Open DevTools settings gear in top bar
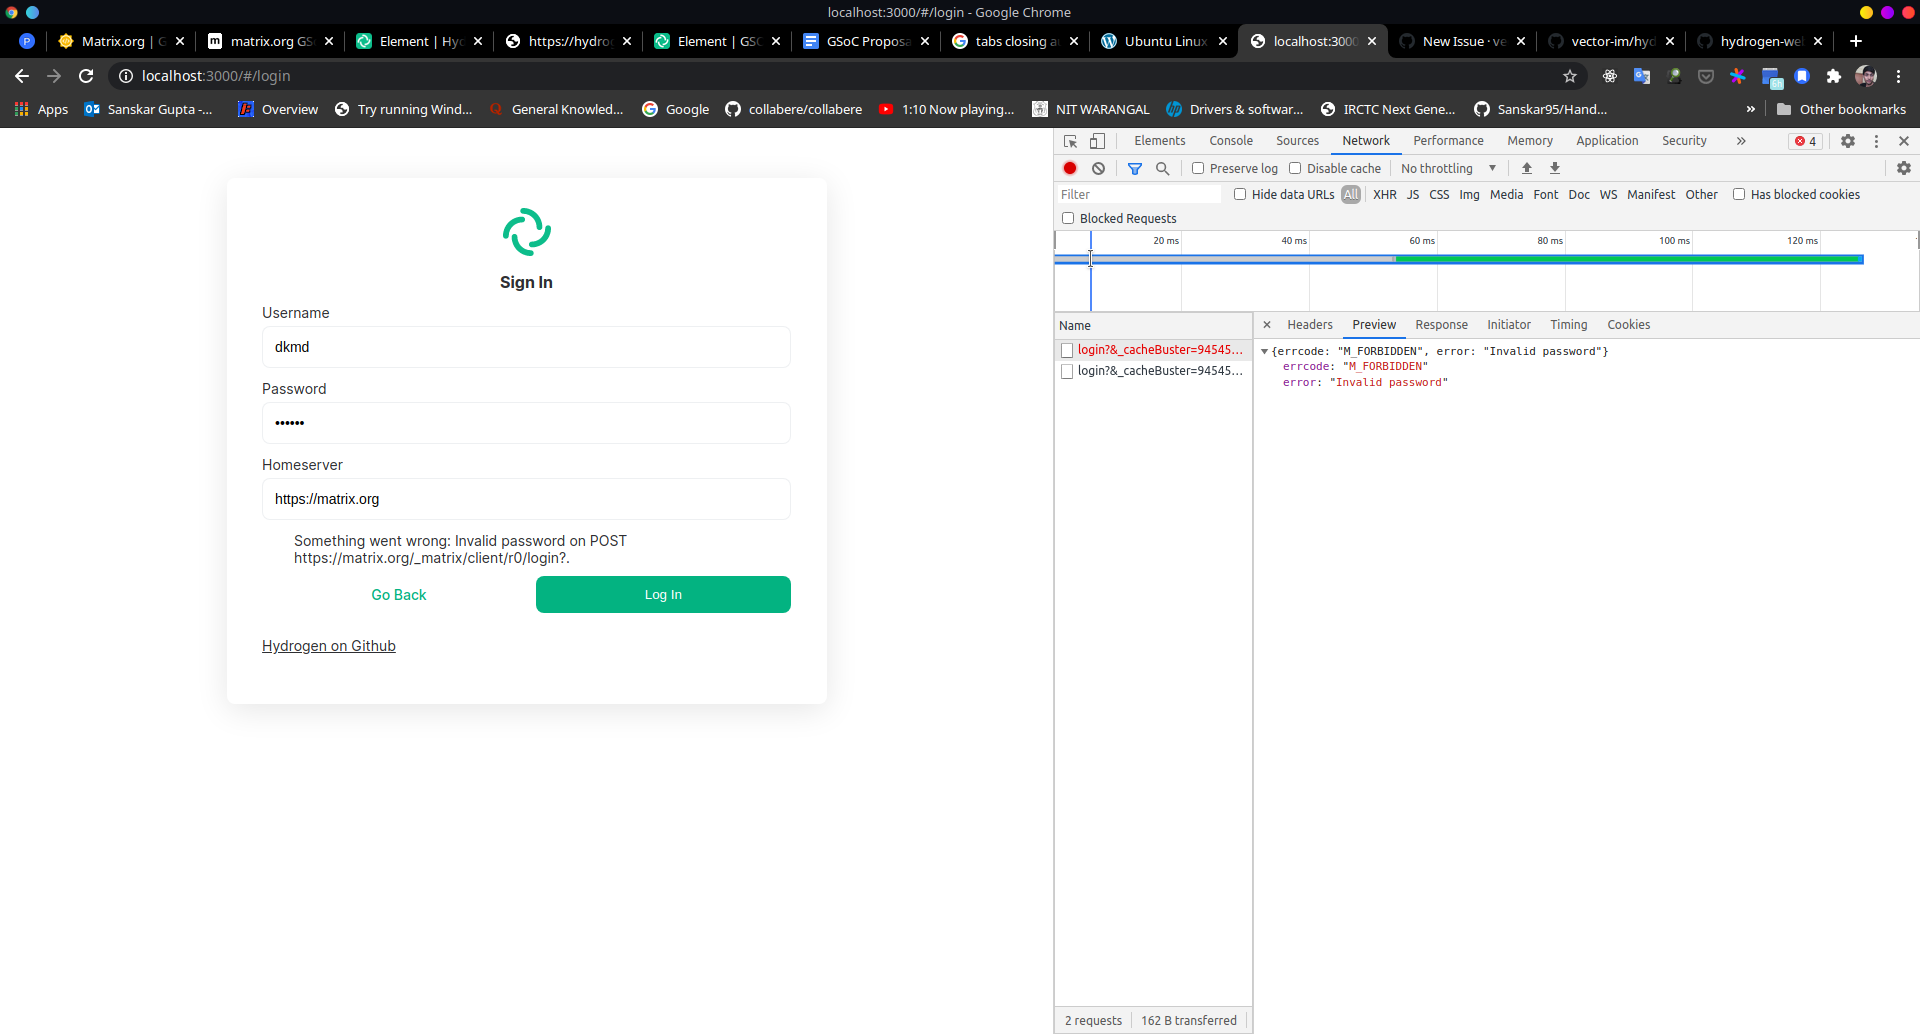 point(1848,141)
